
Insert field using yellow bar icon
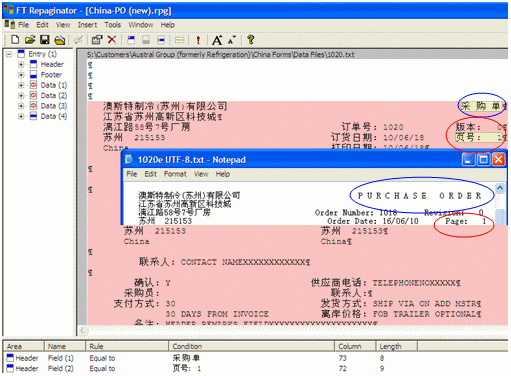(179, 40)
